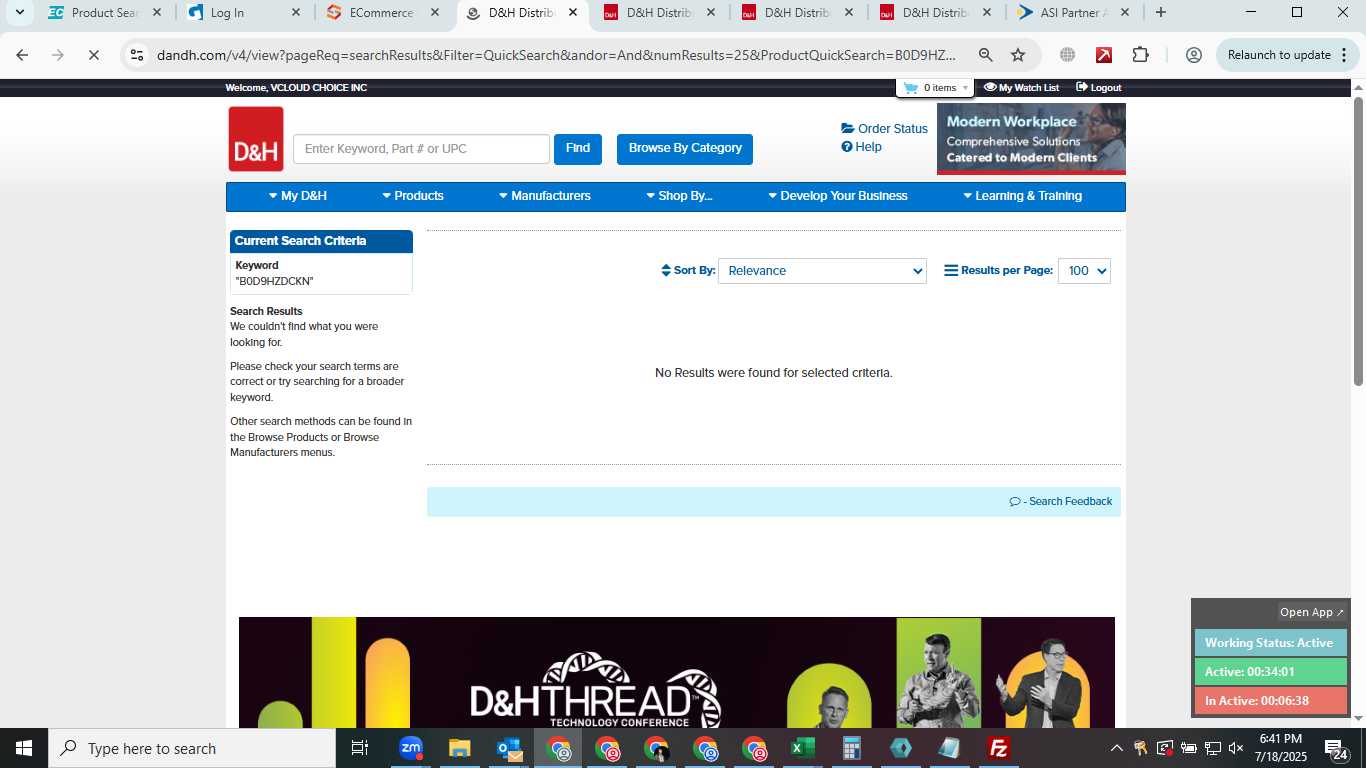Click the Search Feedback speech bubble icon
This screenshot has height=768, width=1366.
[x=1015, y=502]
